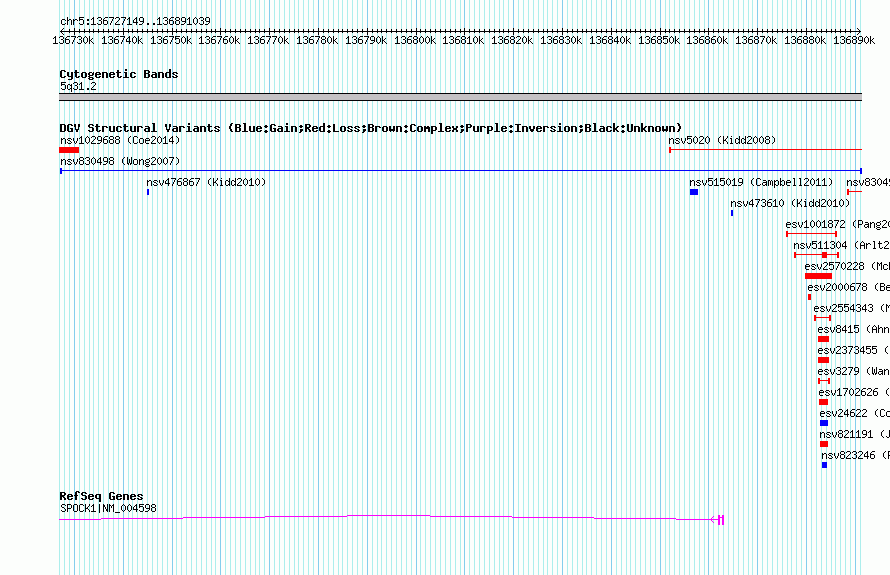Click the red esv8415 loss block

pos(824,339)
